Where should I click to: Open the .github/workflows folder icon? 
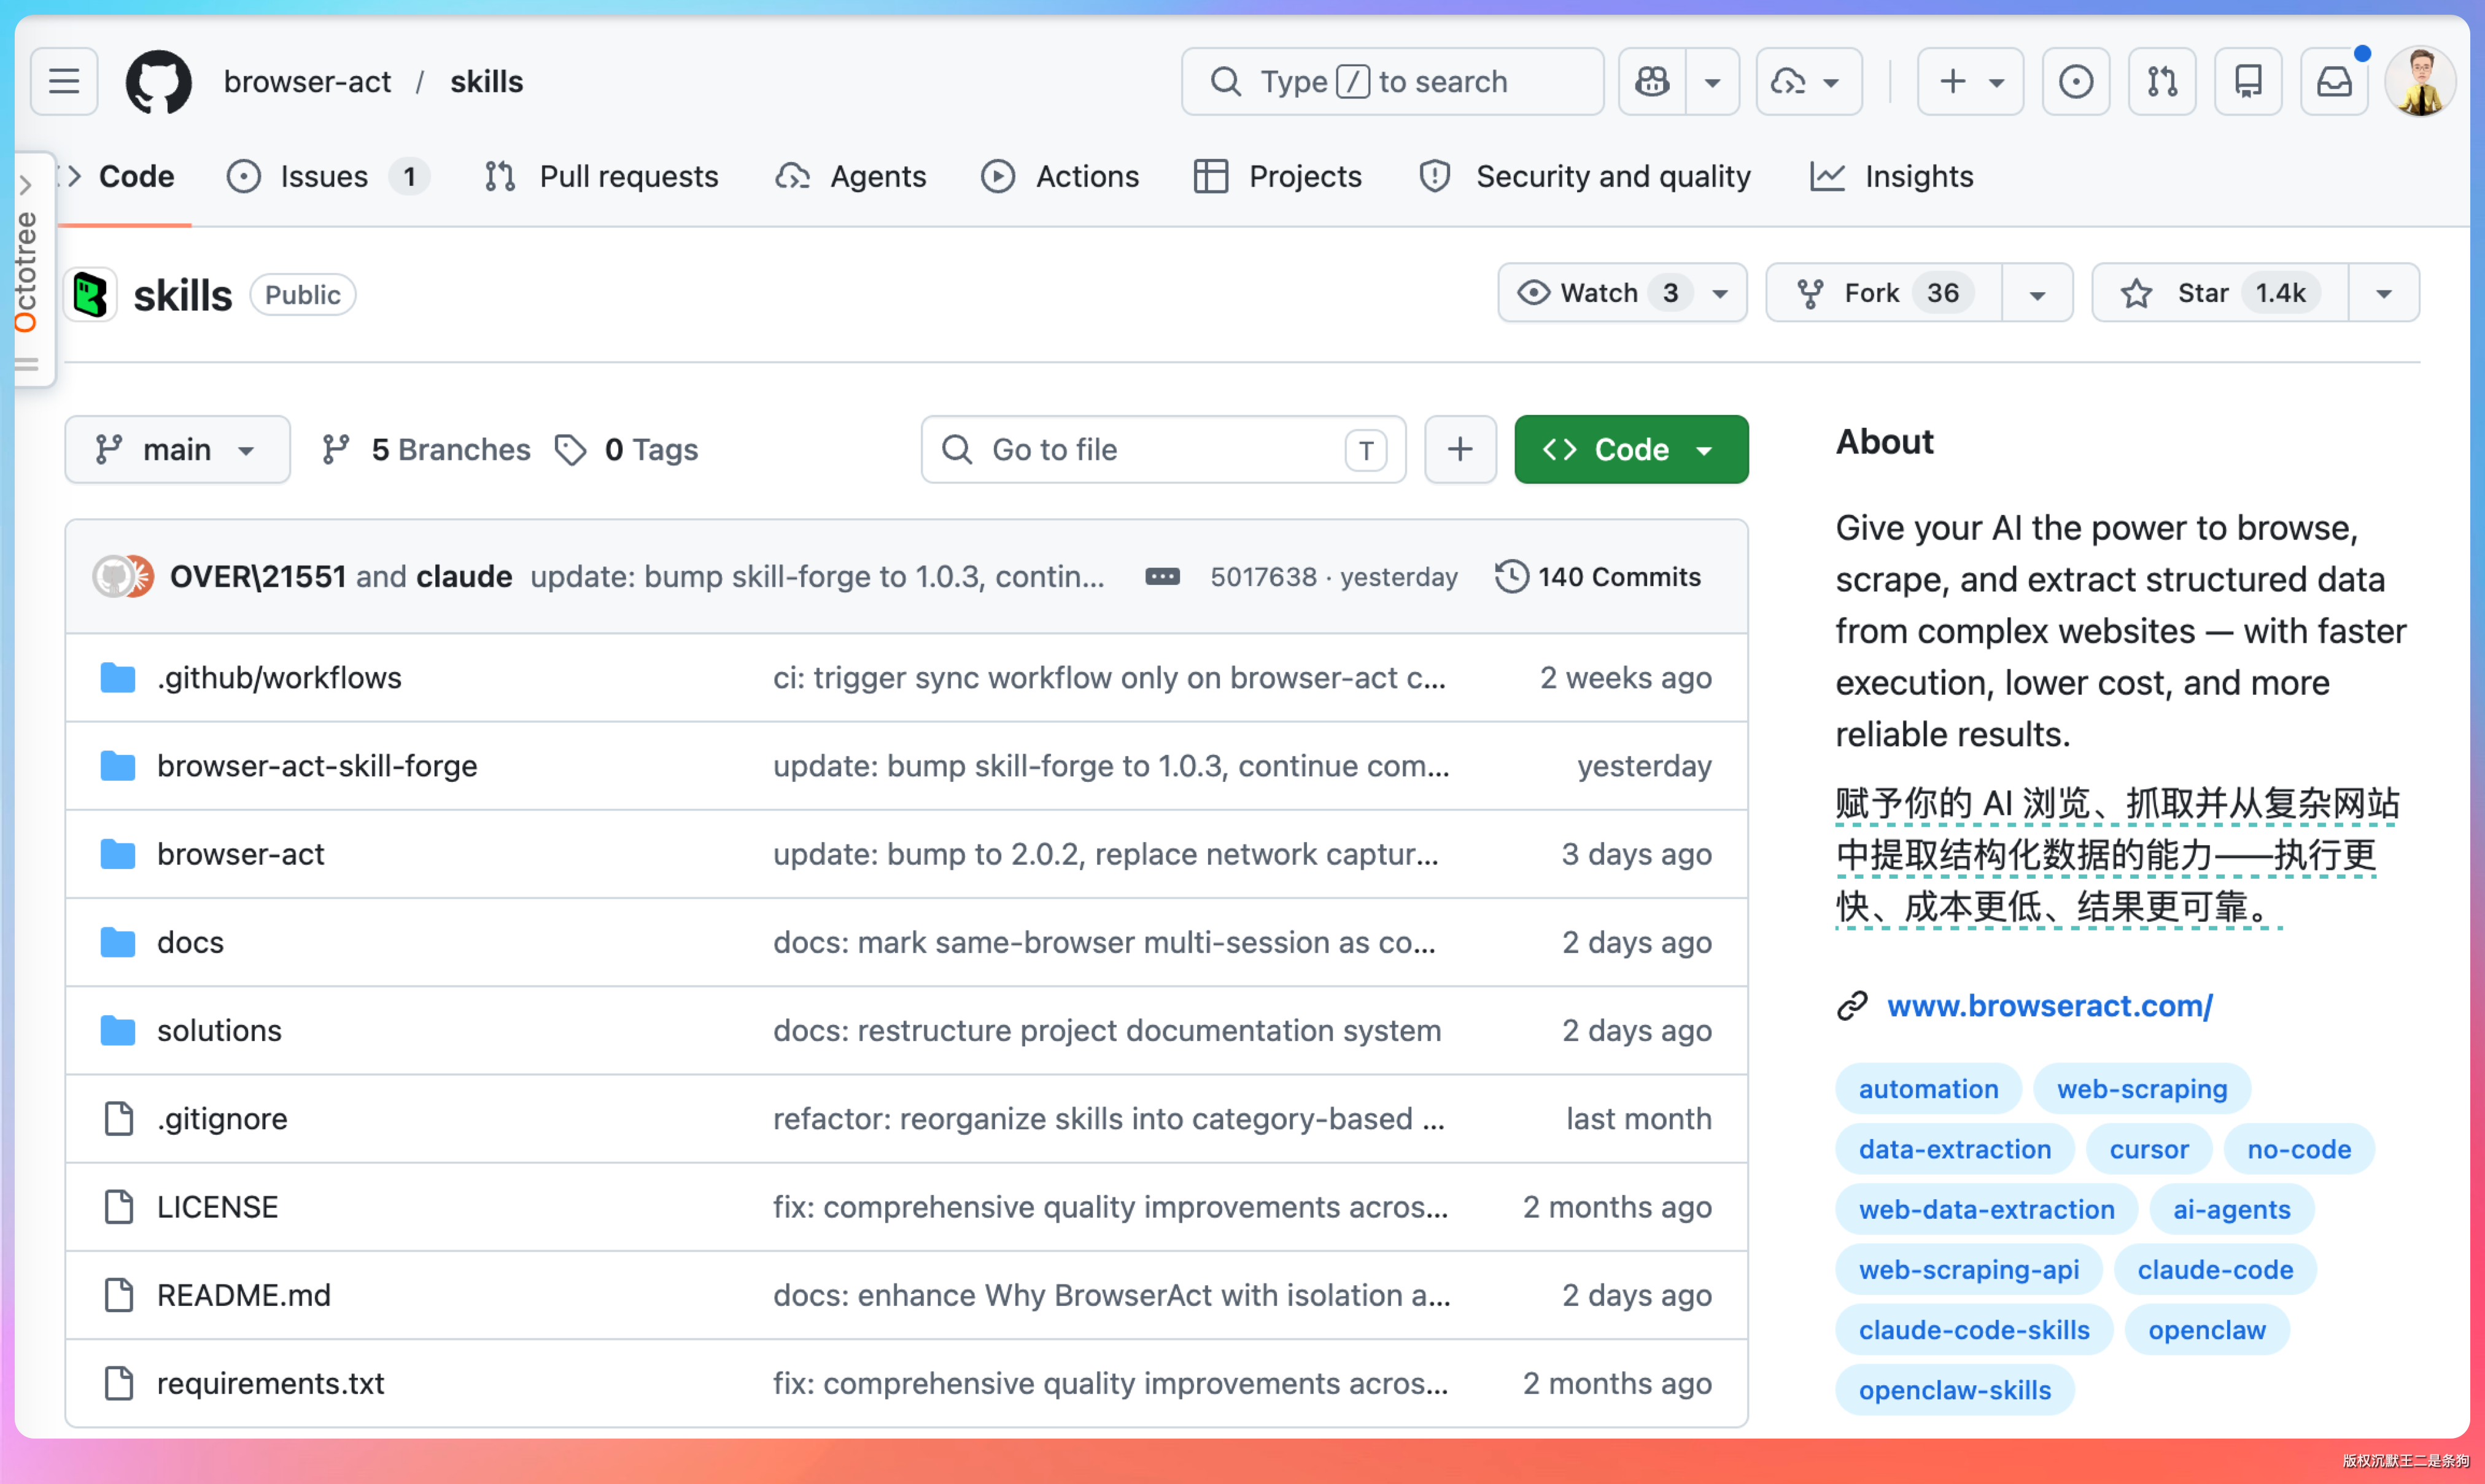pos(118,678)
